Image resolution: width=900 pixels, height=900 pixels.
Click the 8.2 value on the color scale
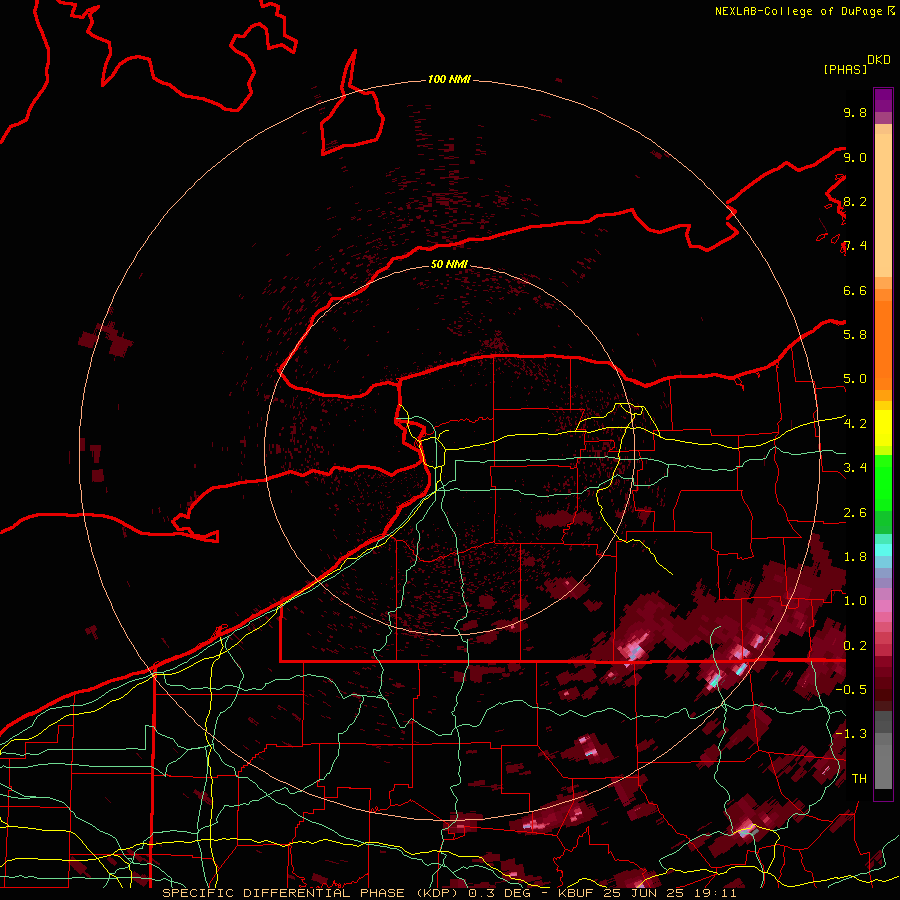point(855,201)
